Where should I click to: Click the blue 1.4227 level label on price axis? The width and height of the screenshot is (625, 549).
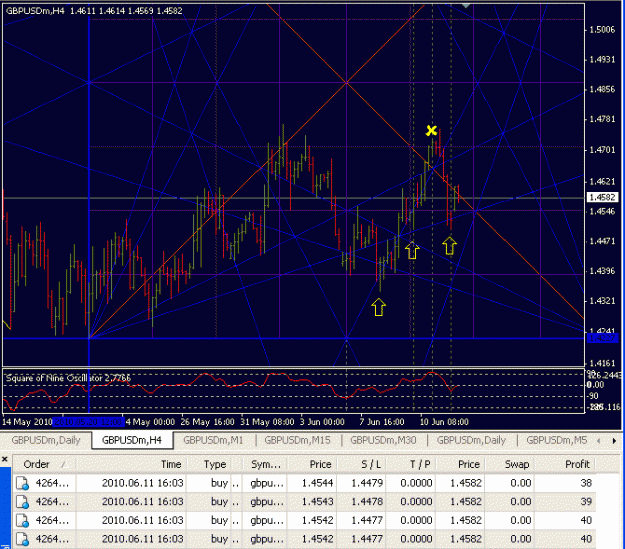(x=602, y=338)
